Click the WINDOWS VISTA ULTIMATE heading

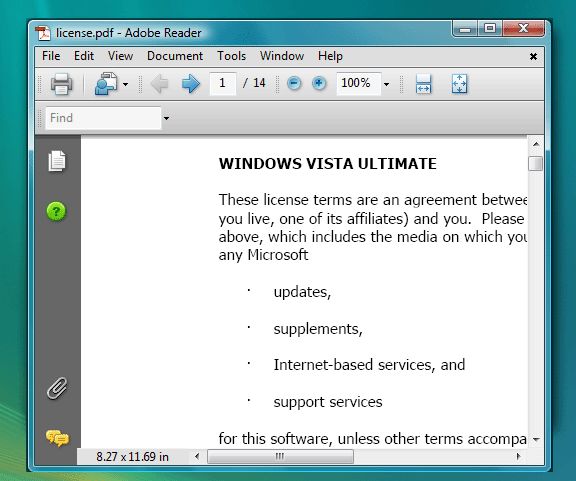pos(327,164)
